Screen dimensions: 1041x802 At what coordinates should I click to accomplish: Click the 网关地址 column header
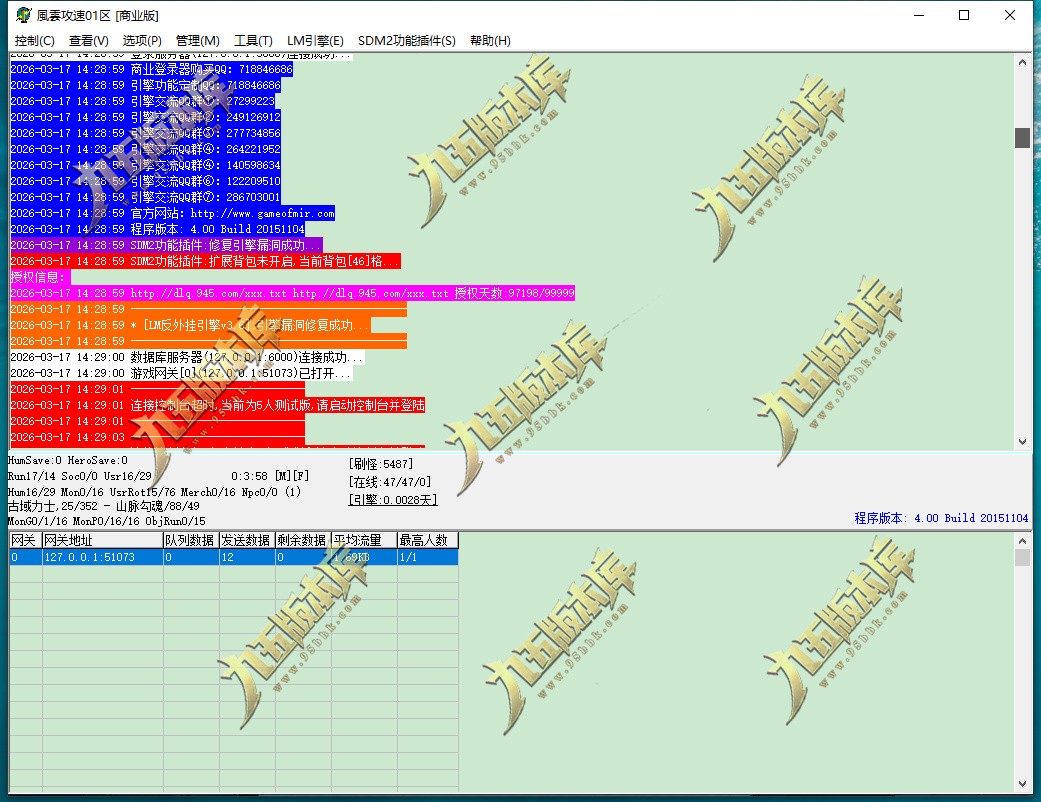click(102, 540)
